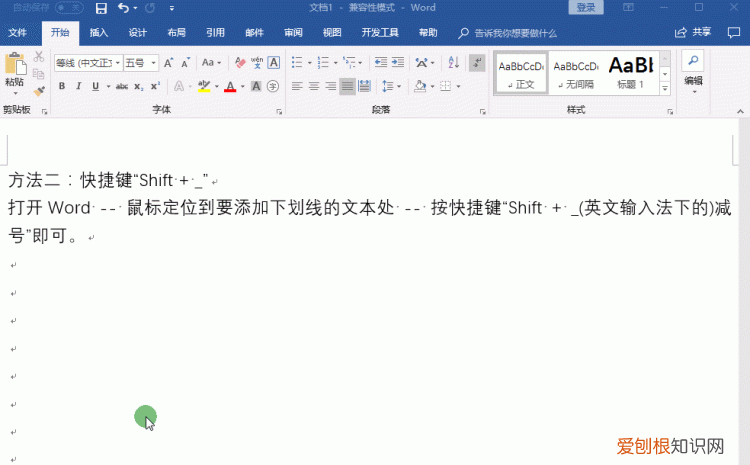Sort the text with the A-Z icon
This screenshot has height=465, width=750.
pyautogui.click(x=453, y=63)
